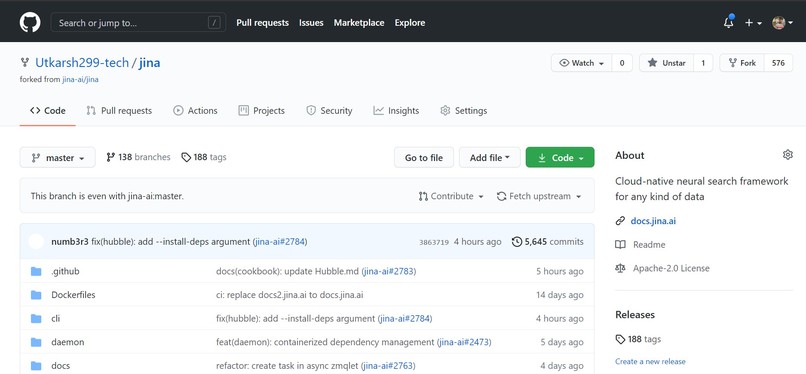
Task: Open the daemon folder
Action: click(x=67, y=342)
